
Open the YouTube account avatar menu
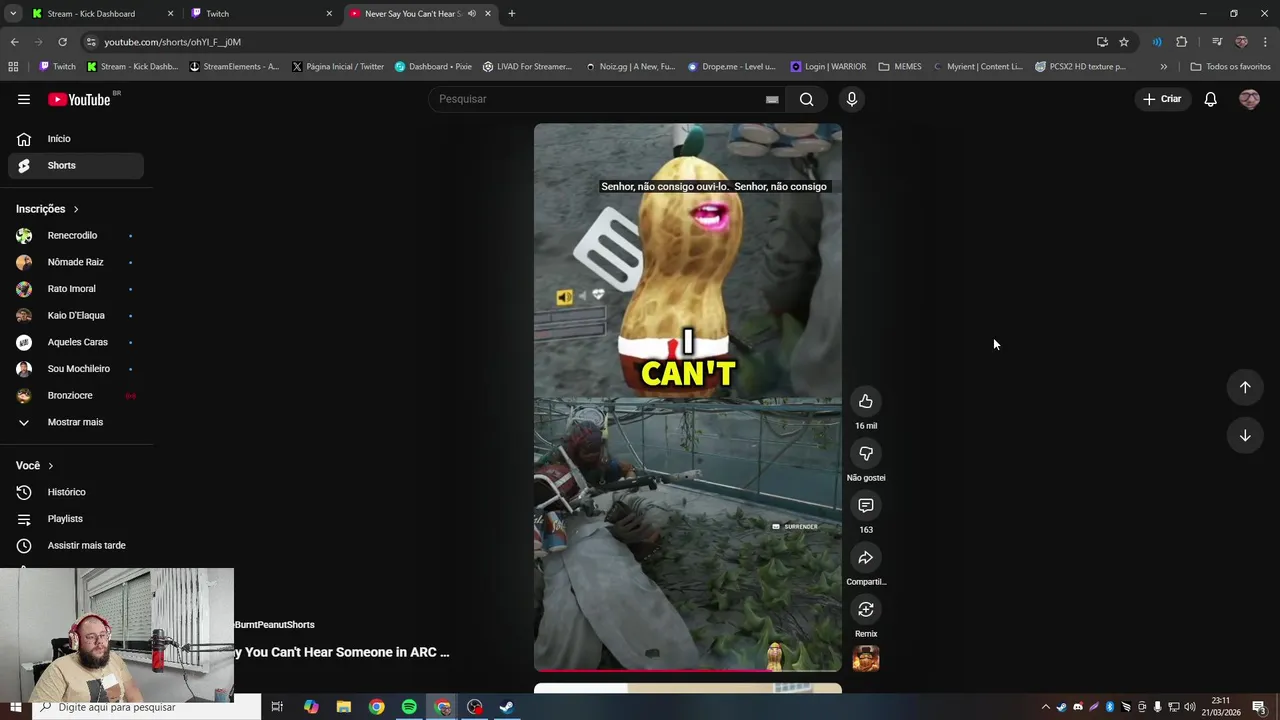1249,99
